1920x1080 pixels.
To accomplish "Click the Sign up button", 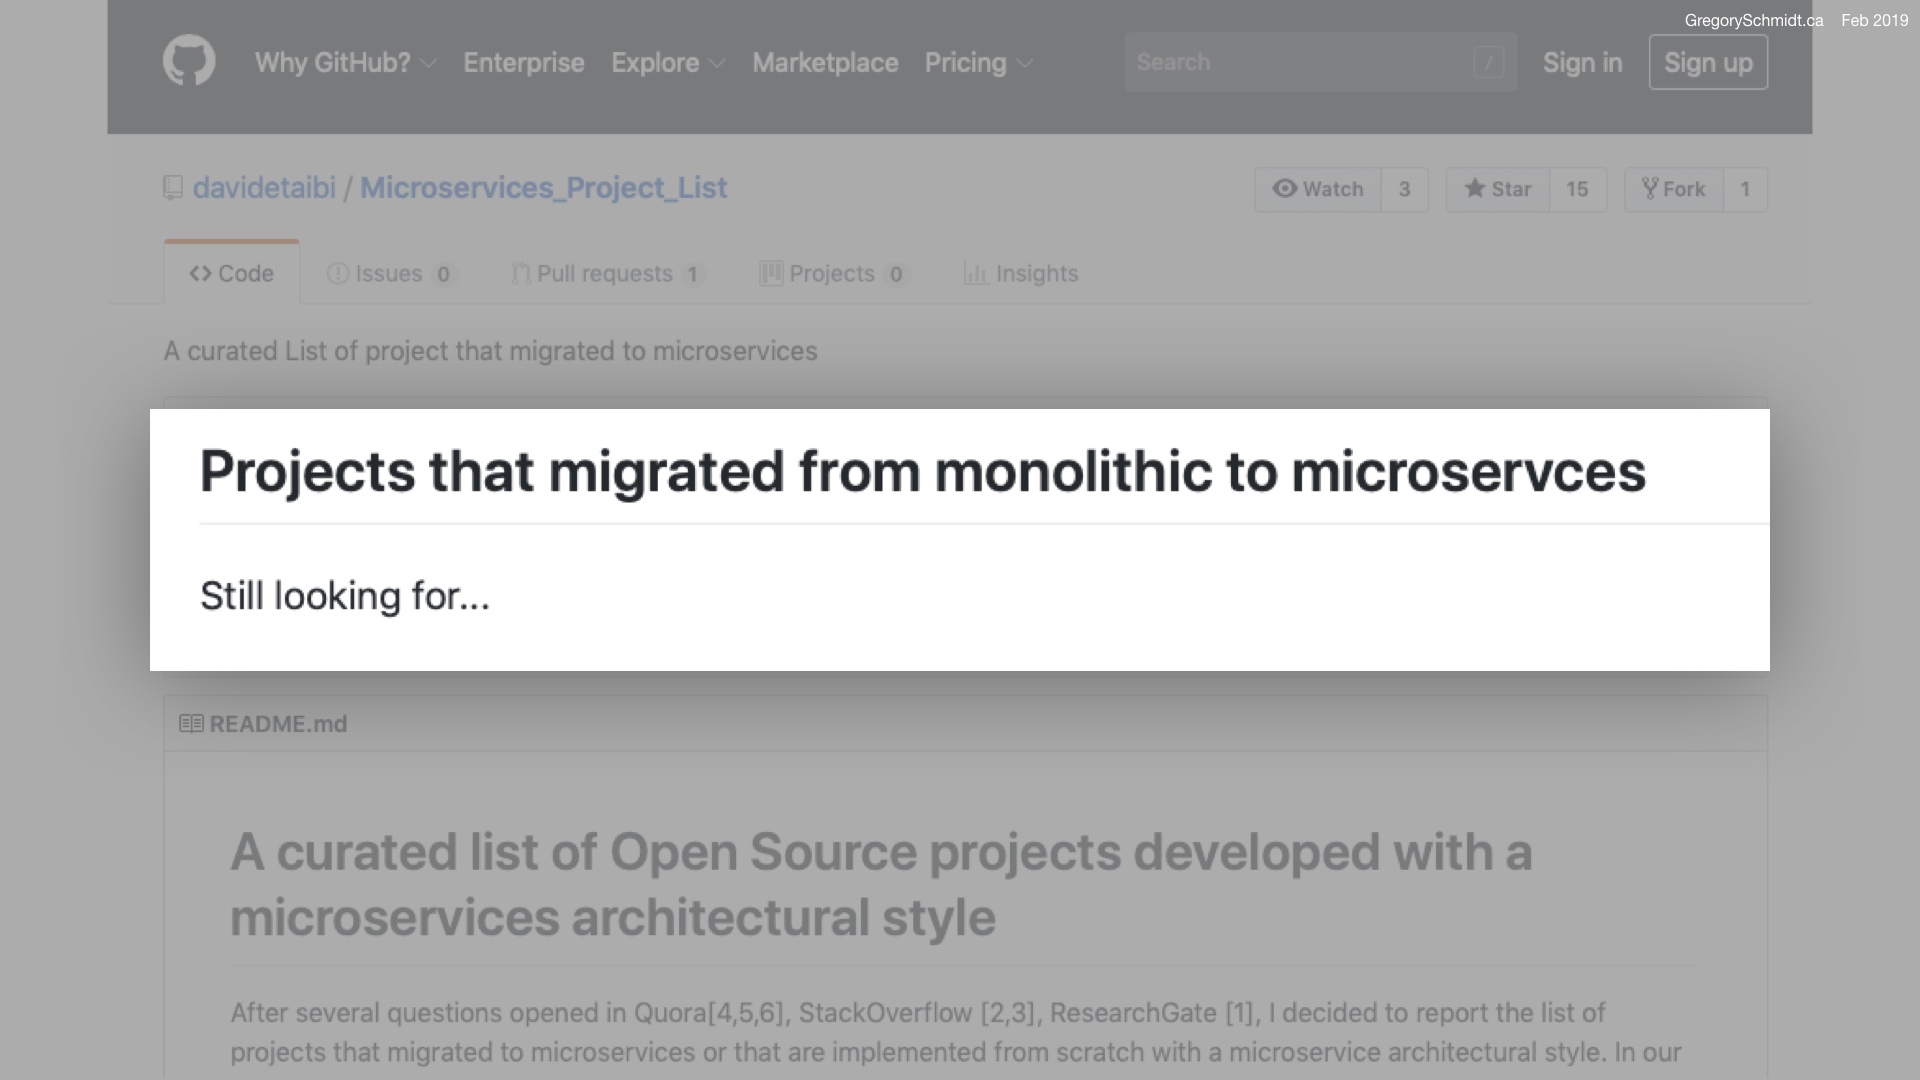I will 1708,62.
